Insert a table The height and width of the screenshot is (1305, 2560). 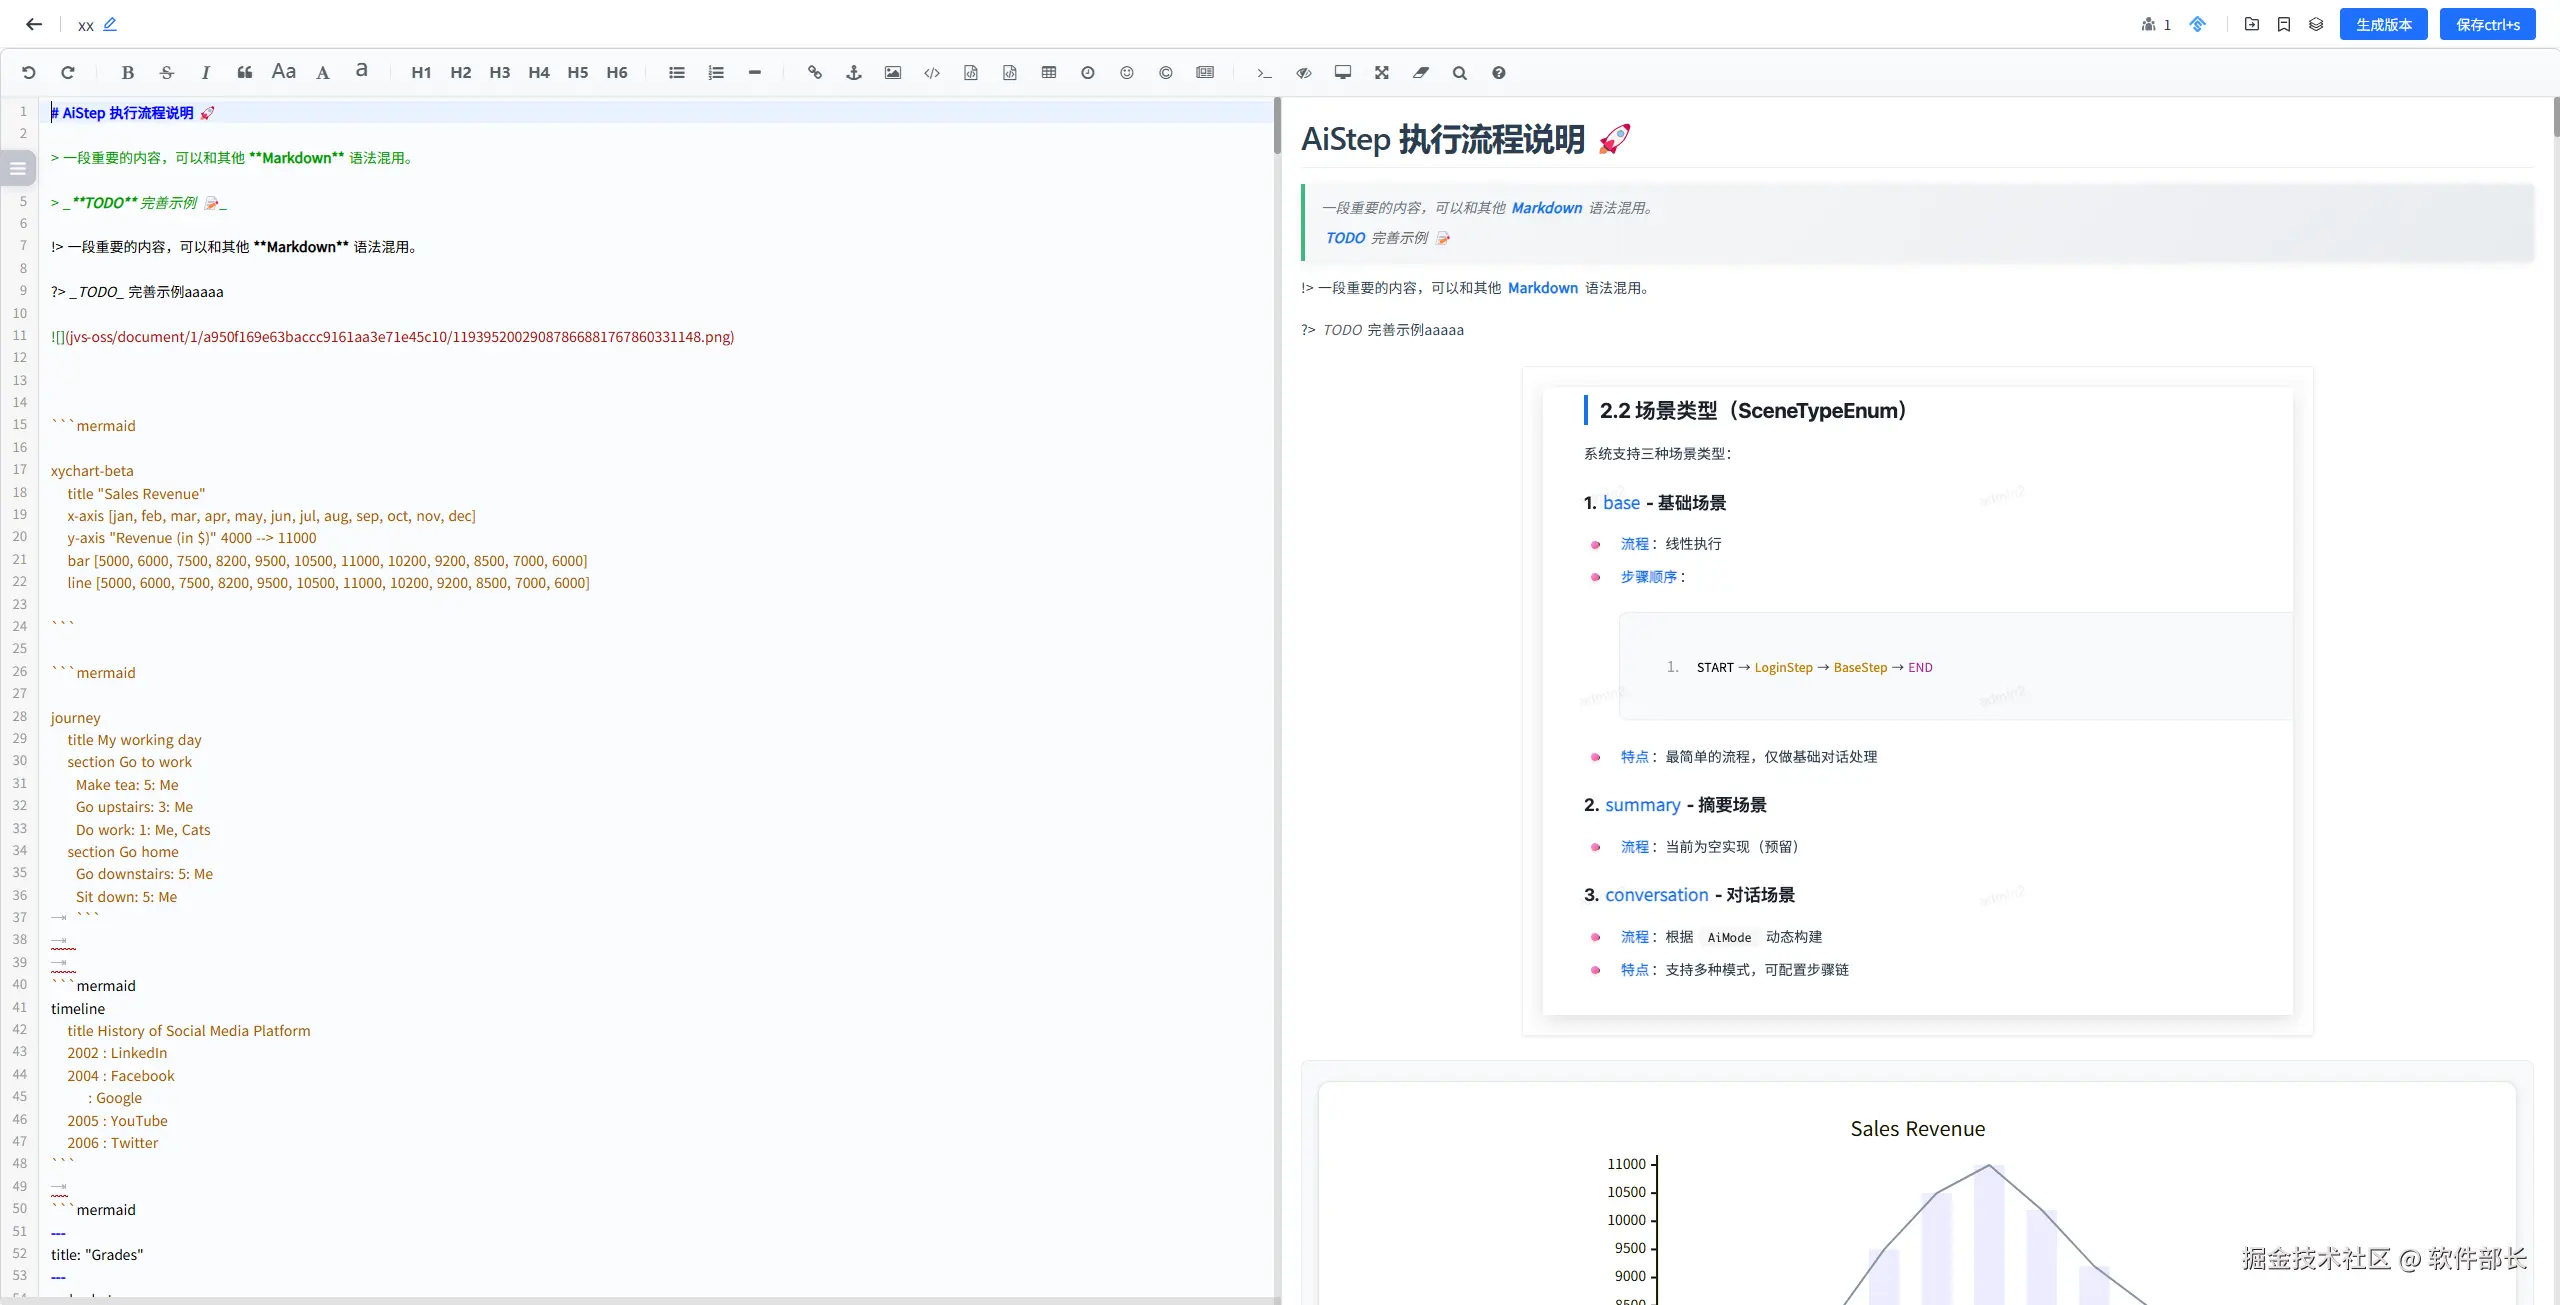point(1048,72)
